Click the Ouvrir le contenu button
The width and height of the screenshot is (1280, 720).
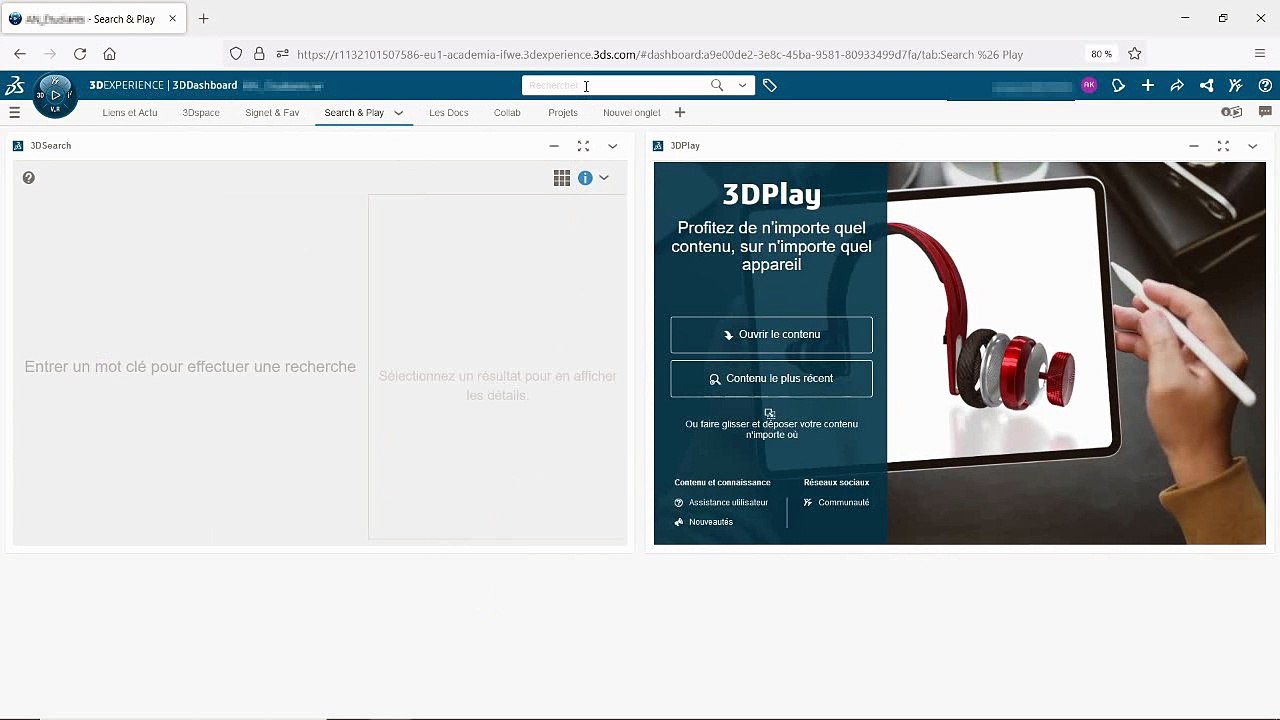[x=771, y=335]
